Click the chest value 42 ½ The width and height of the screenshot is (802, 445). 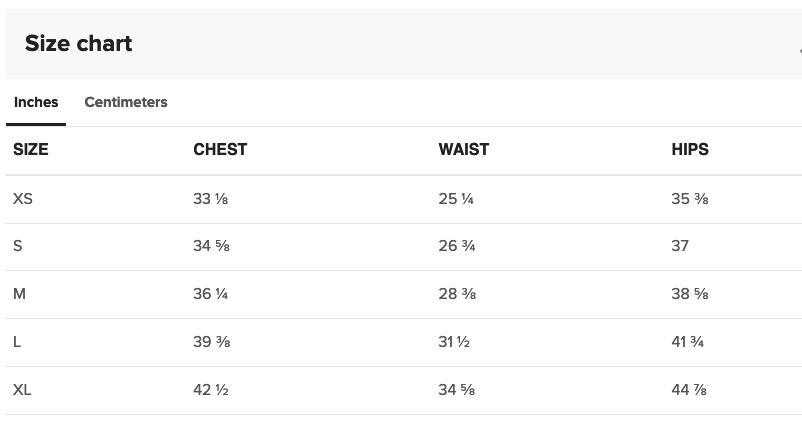pyautogui.click(x=210, y=390)
